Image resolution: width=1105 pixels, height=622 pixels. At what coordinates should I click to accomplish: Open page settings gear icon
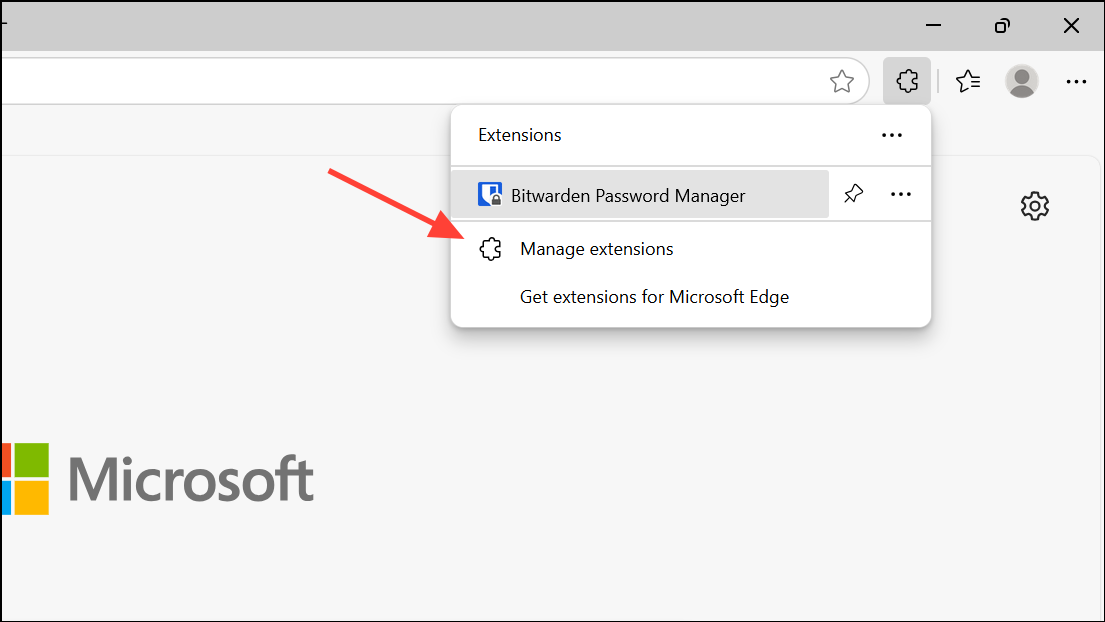point(1035,206)
